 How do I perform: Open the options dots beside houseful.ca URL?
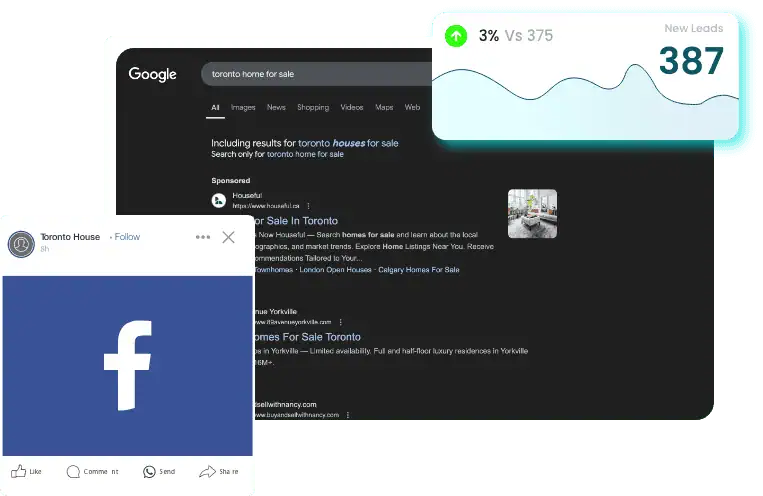(308, 206)
